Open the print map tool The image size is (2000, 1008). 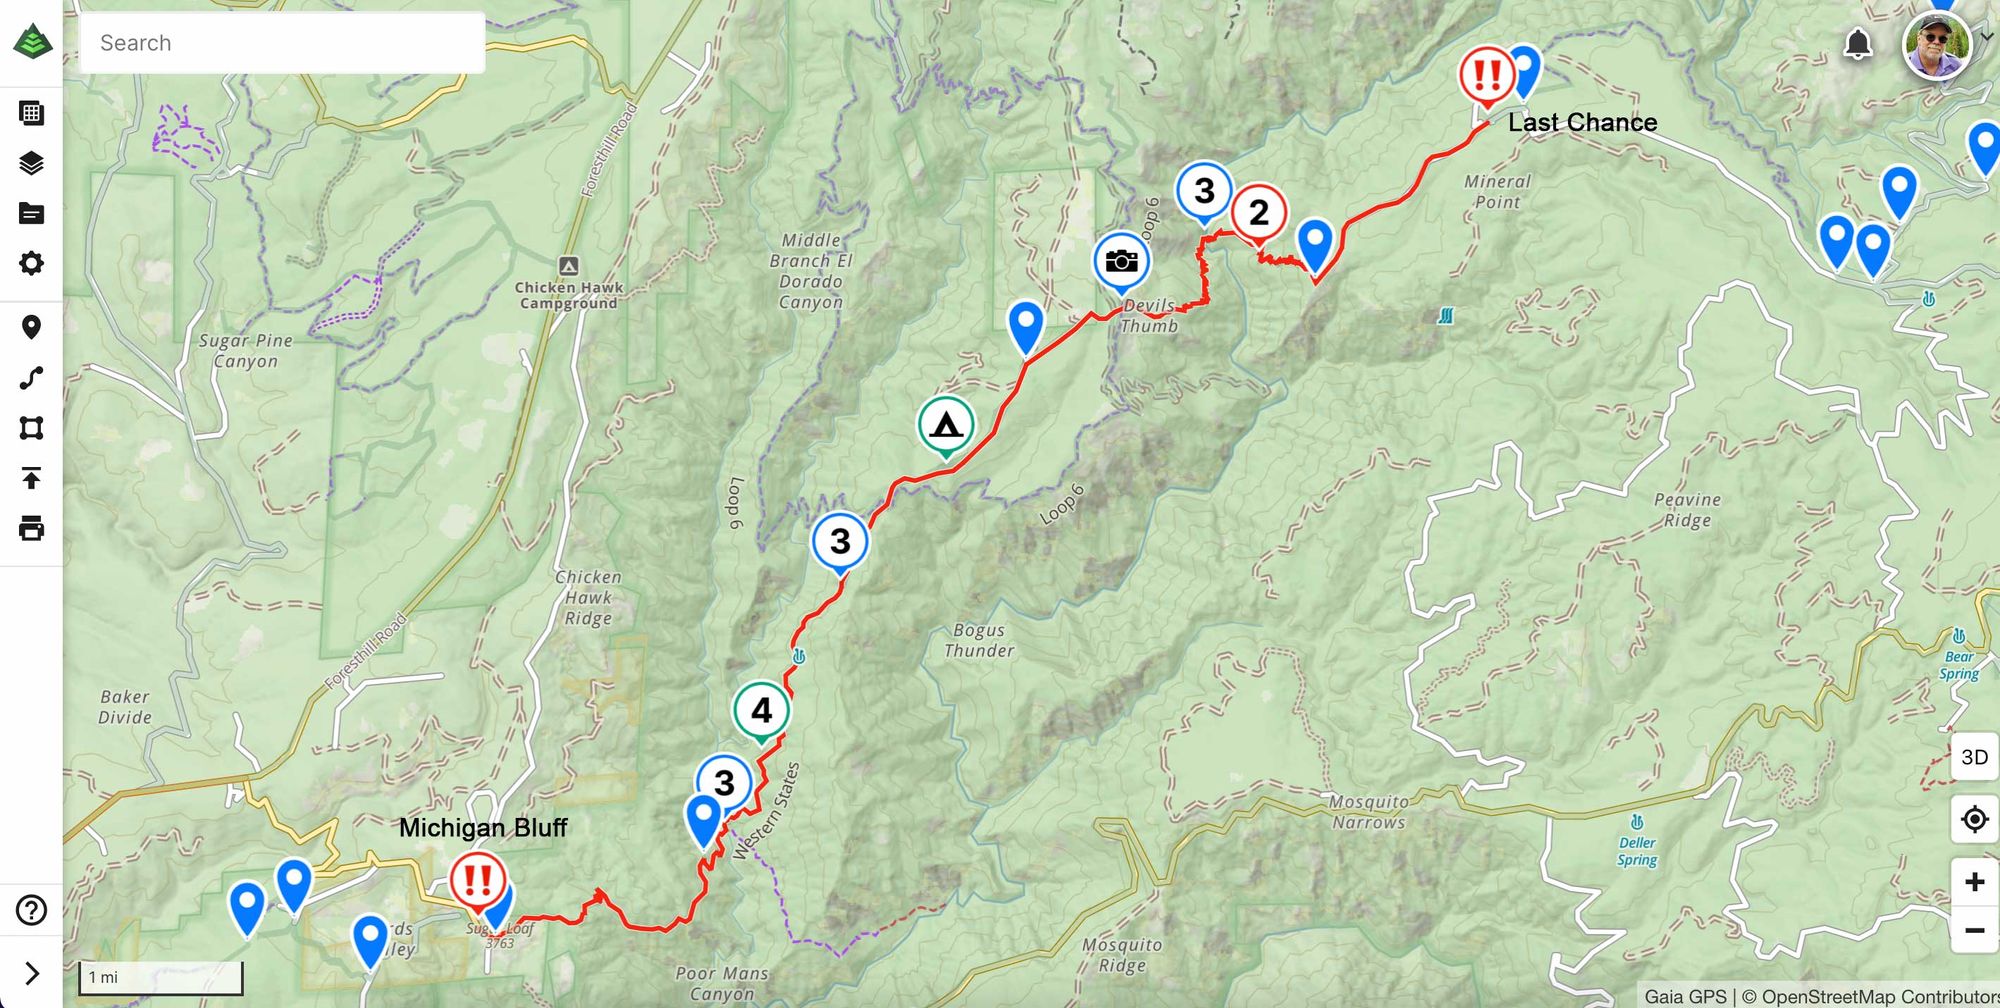[31, 528]
